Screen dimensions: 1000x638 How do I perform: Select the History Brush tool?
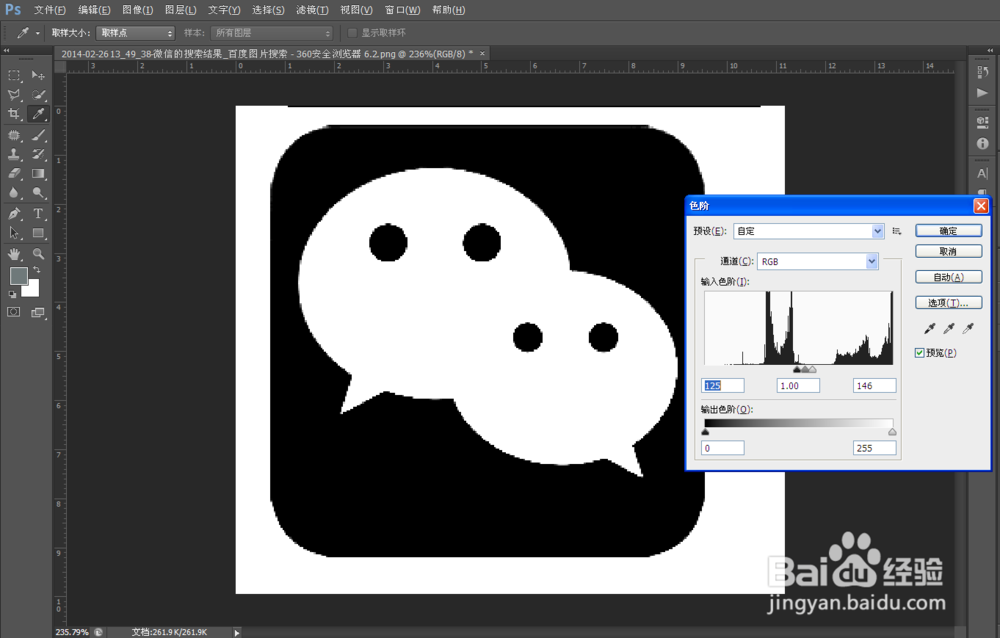pyautogui.click(x=38, y=154)
